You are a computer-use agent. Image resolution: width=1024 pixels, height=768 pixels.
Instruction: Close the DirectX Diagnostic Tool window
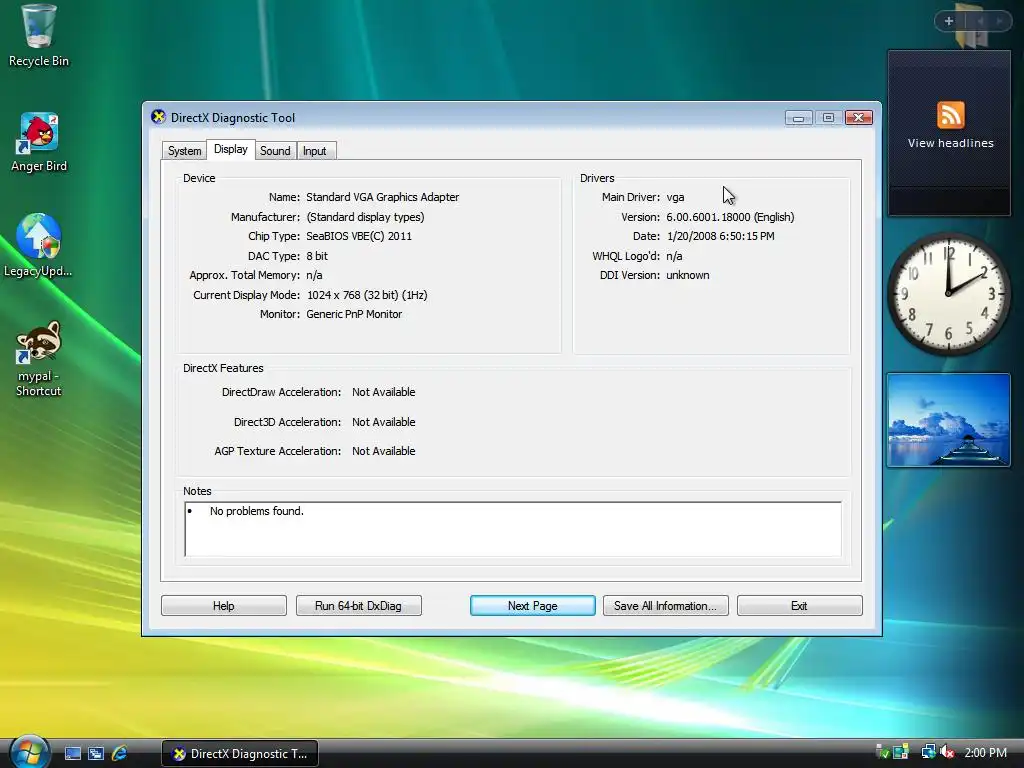[859, 118]
